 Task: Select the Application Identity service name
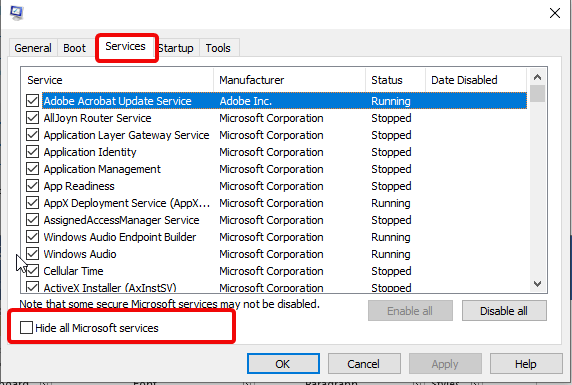90,152
